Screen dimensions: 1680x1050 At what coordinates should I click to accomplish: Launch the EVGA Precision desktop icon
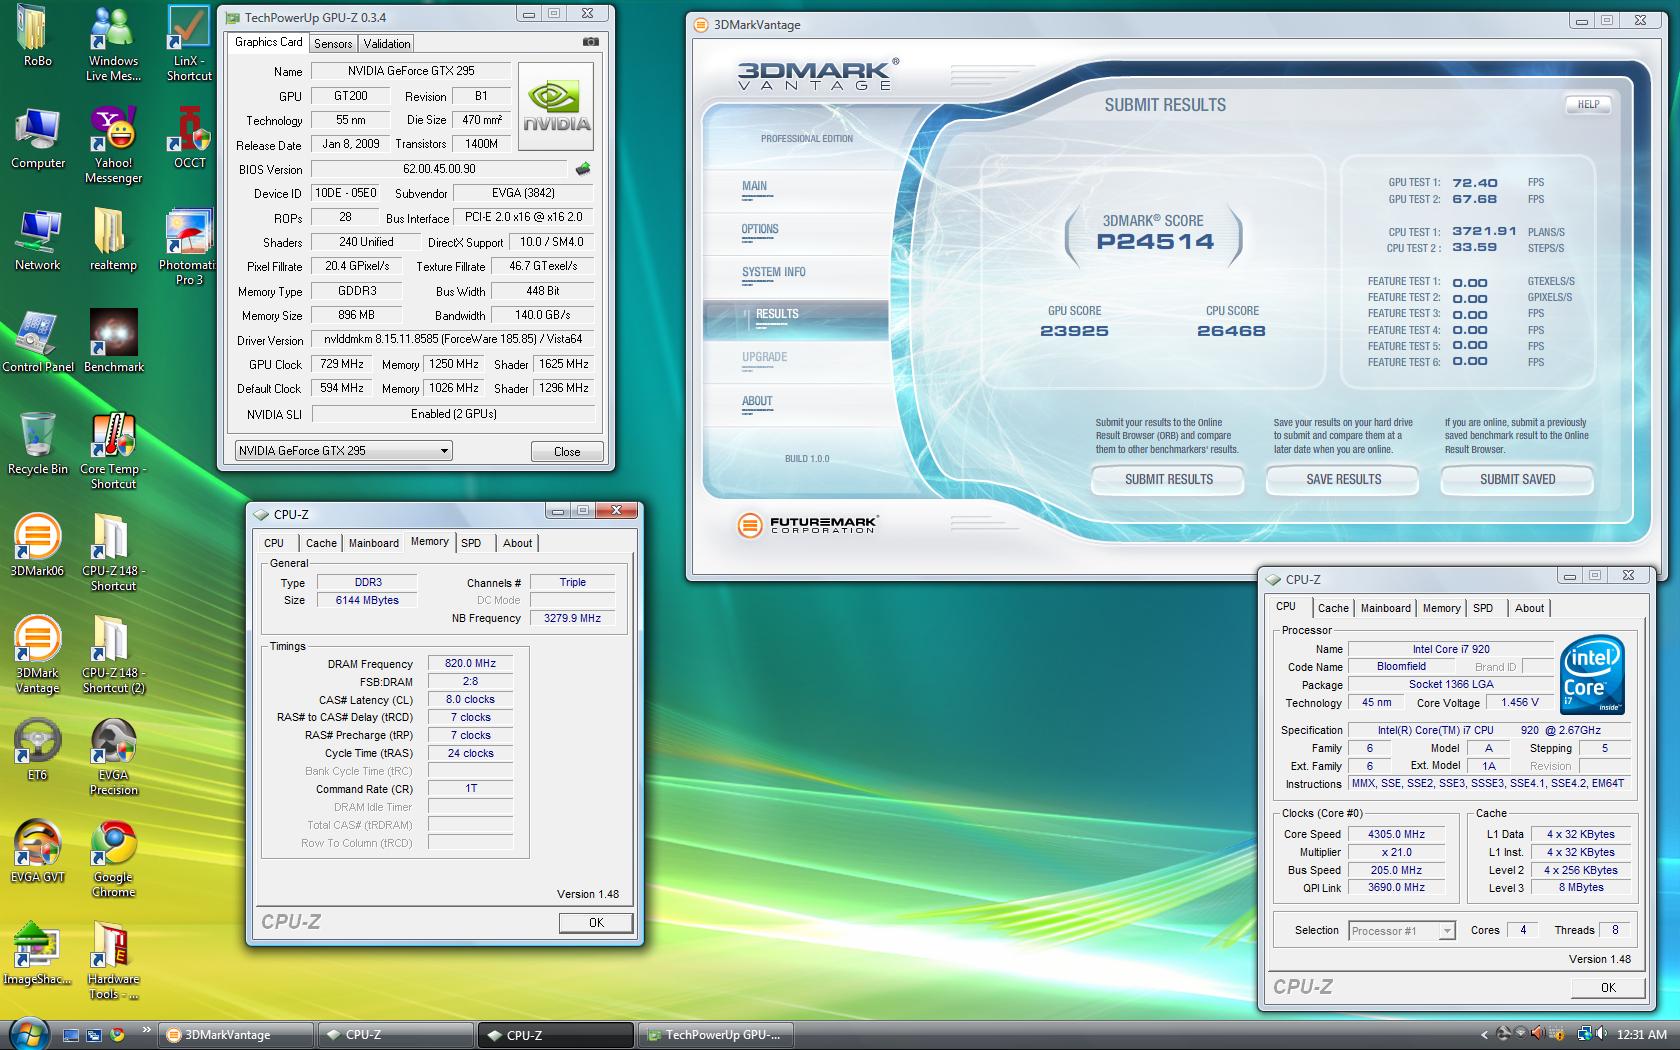113,757
